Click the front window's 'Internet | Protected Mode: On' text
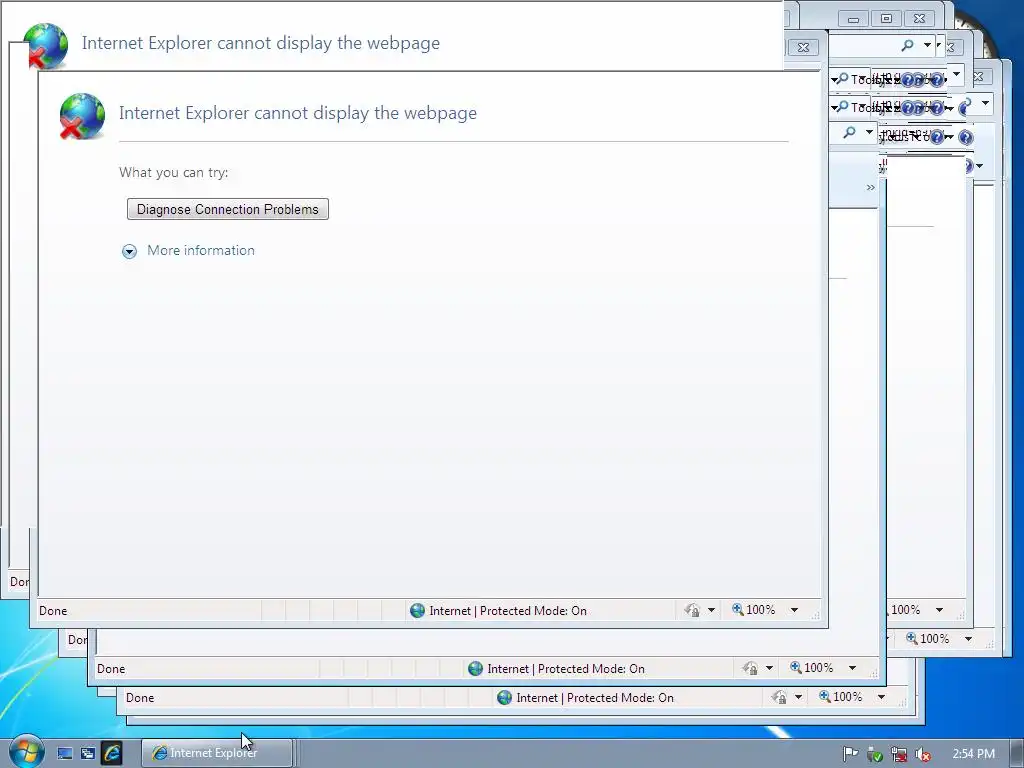Image resolution: width=1024 pixels, height=768 pixels. (508, 611)
